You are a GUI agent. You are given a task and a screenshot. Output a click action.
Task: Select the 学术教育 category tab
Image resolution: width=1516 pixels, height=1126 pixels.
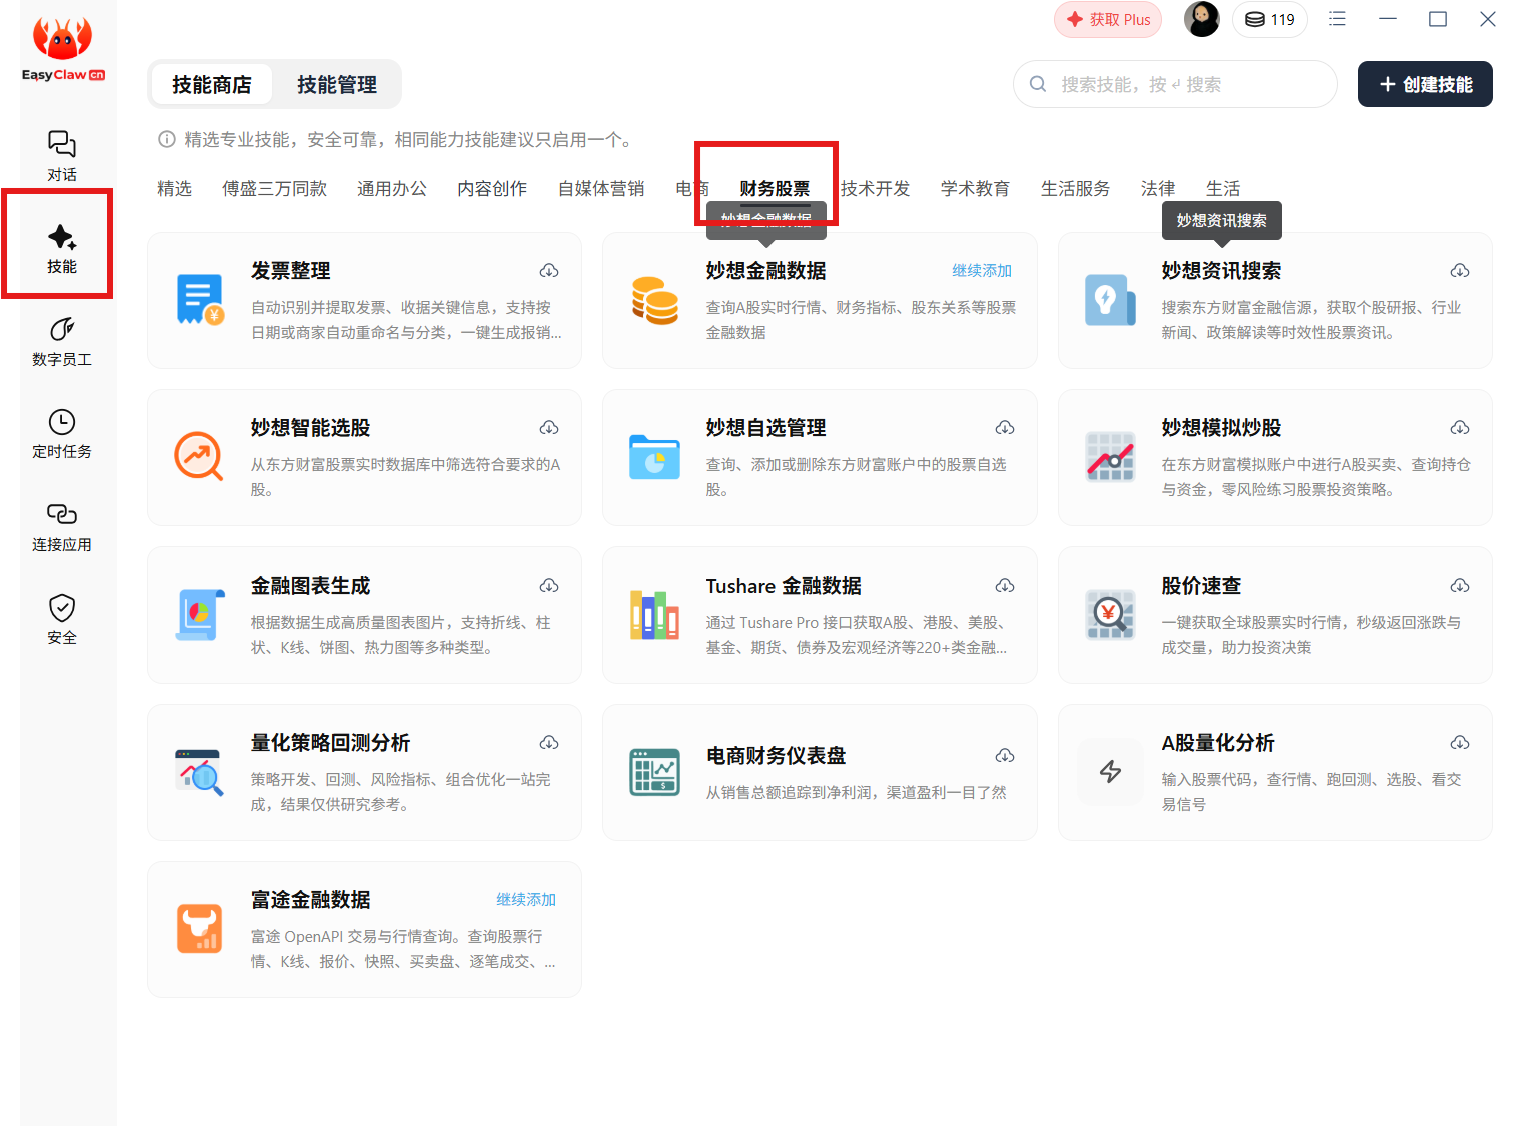point(975,189)
